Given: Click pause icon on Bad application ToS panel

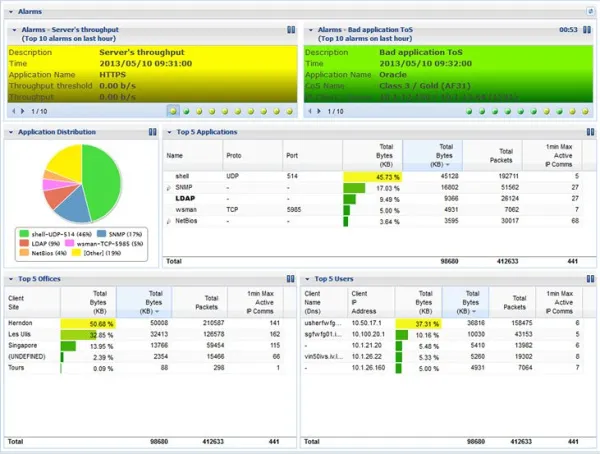Looking at the screenshot, I should (588, 30).
